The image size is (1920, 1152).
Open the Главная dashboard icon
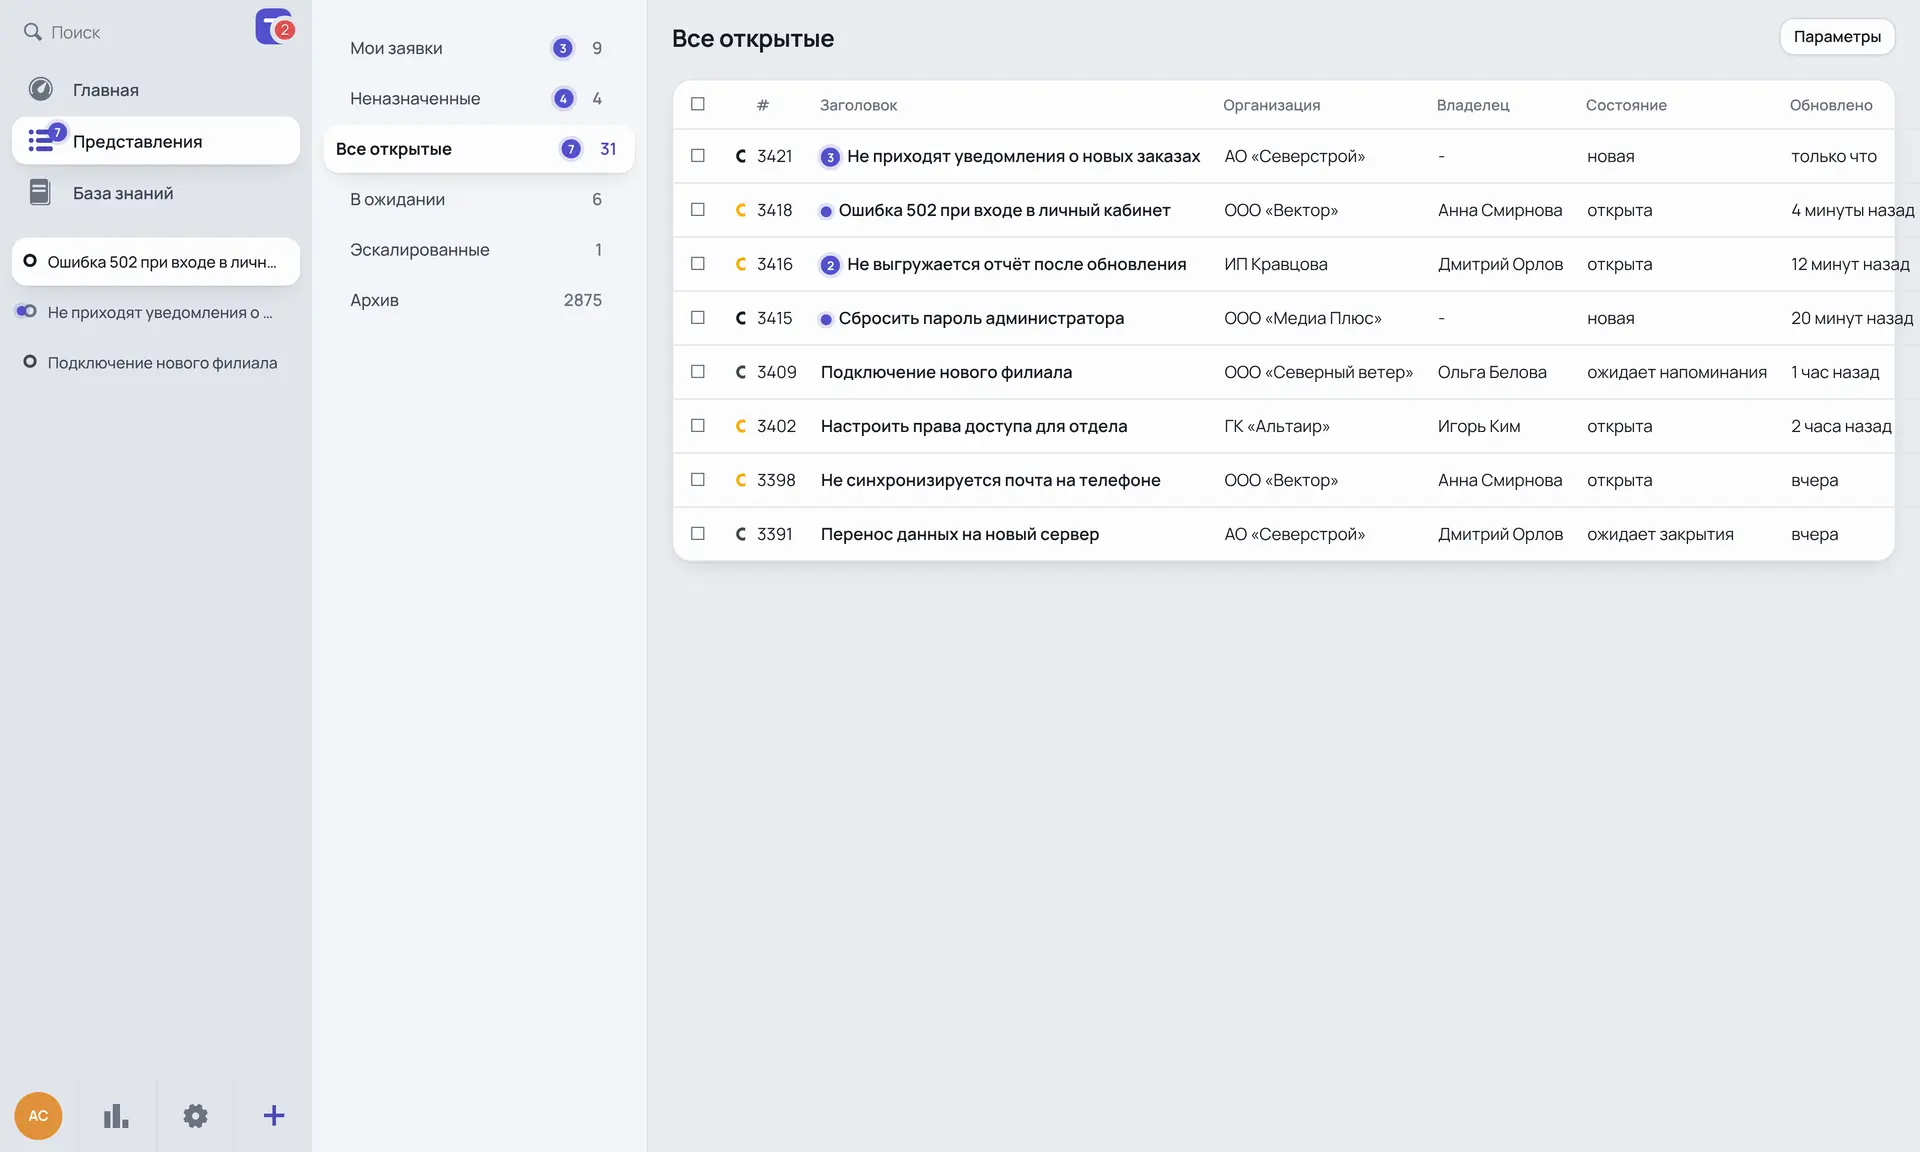pos(41,89)
